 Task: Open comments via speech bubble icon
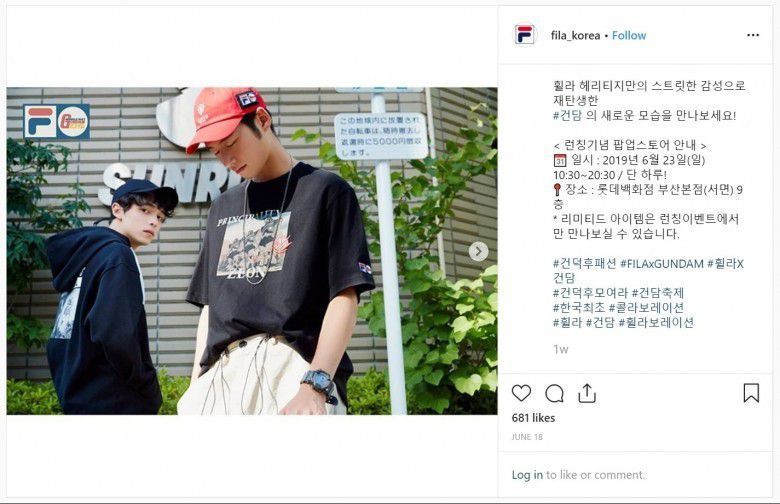click(554, 394)
